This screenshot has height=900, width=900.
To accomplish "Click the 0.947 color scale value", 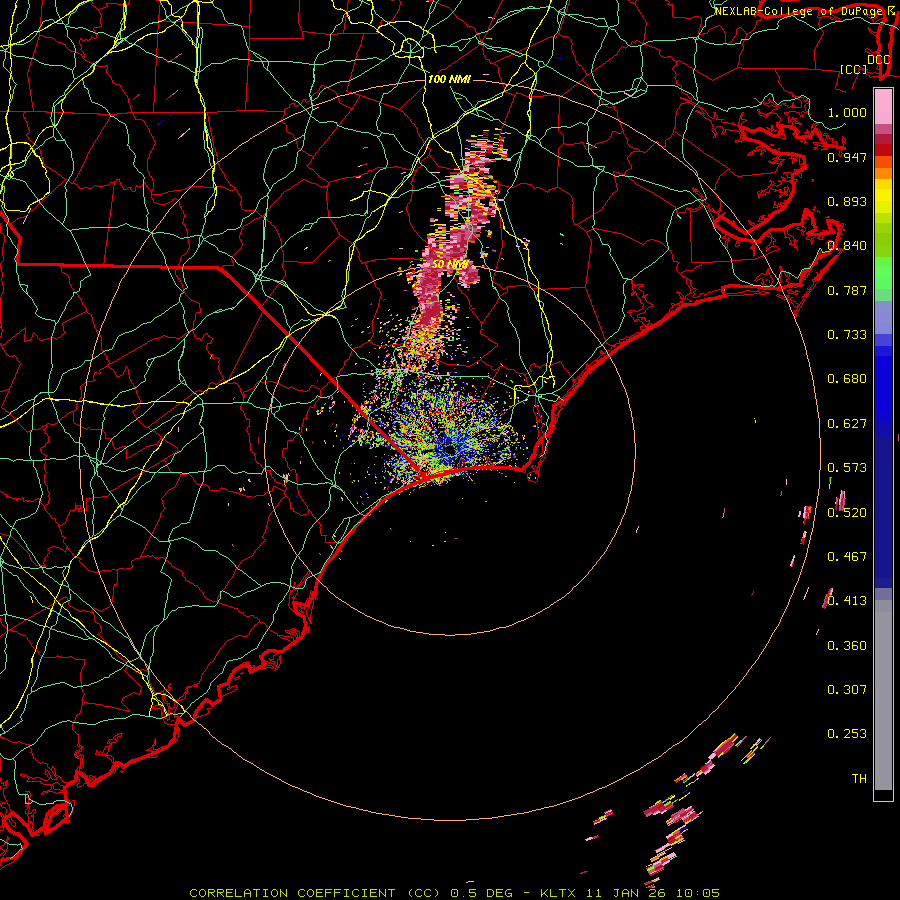I will [847, 157].
